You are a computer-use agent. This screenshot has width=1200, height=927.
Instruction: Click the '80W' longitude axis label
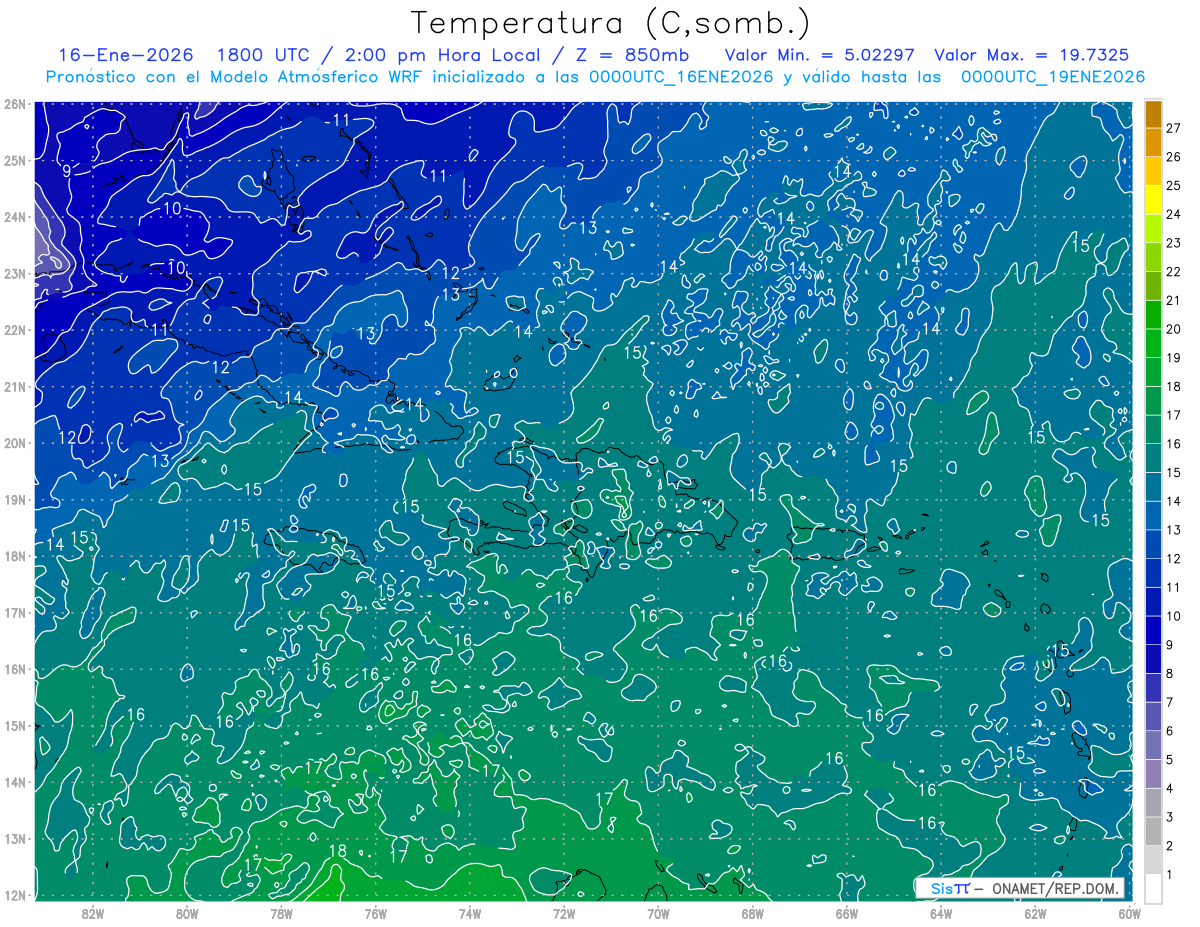pos(187,913)
